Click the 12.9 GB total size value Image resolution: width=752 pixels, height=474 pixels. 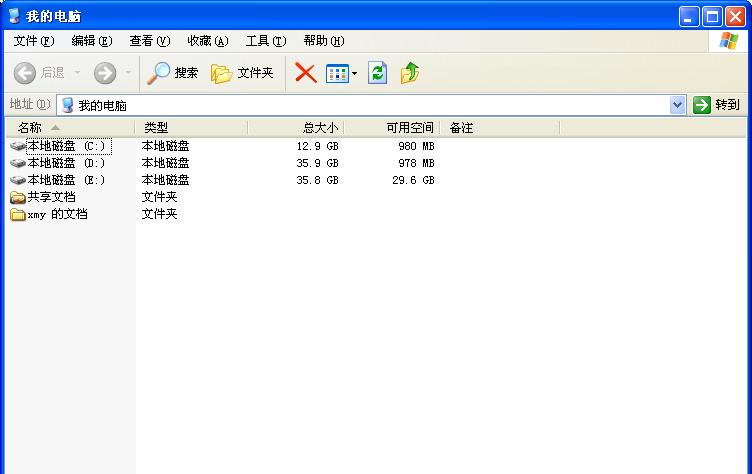click(x=317, y=146)
